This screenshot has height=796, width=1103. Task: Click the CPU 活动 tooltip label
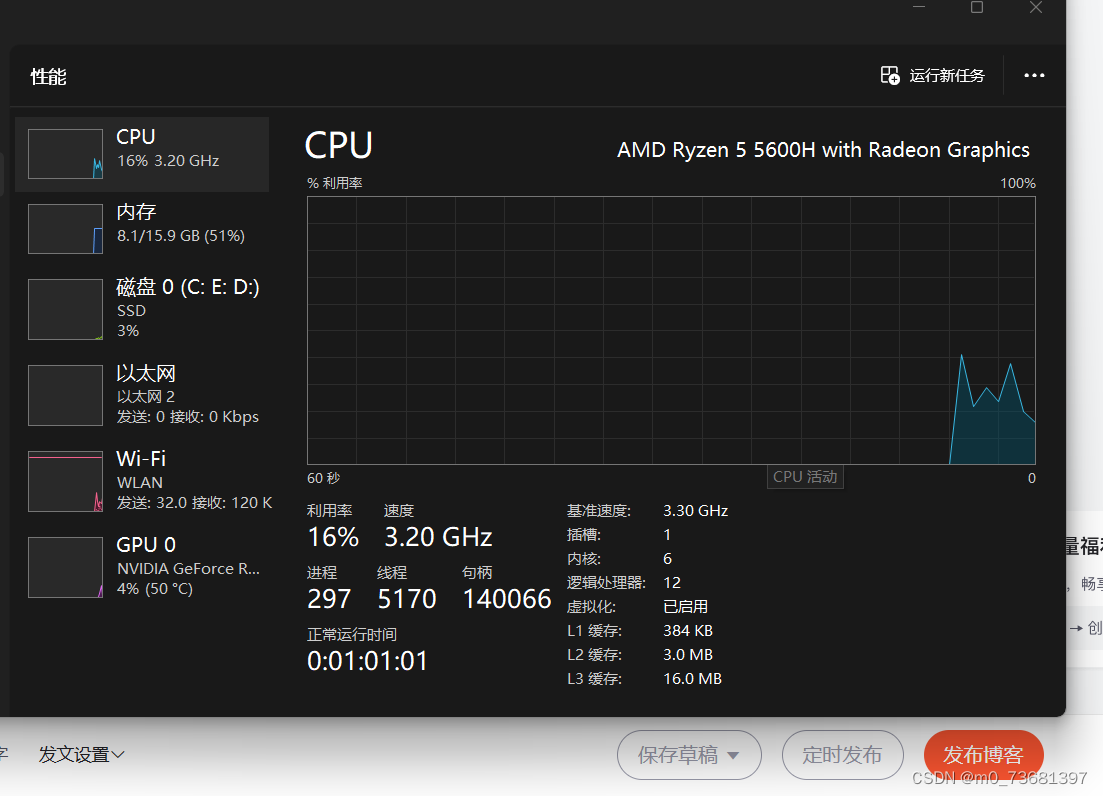click(805, 477)
